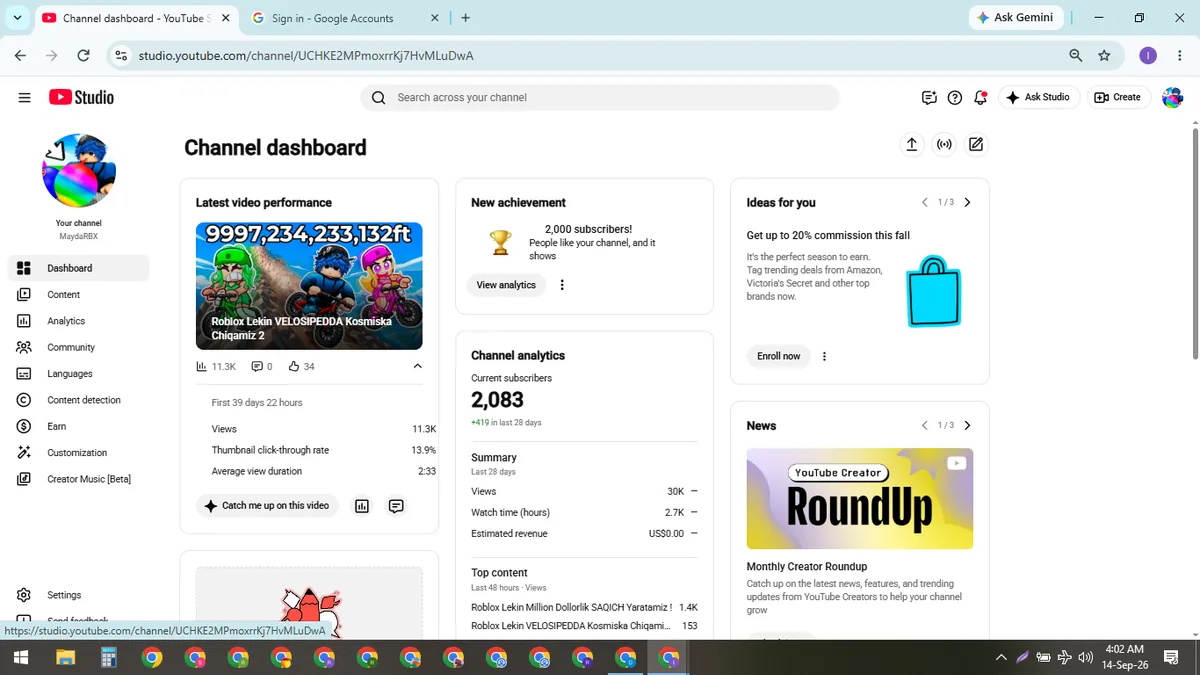Click the blue shopping bag illustration

tap(933, 291)
